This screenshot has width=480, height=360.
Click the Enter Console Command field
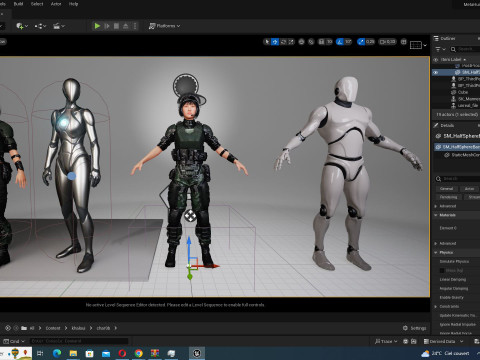pos(79,341)
